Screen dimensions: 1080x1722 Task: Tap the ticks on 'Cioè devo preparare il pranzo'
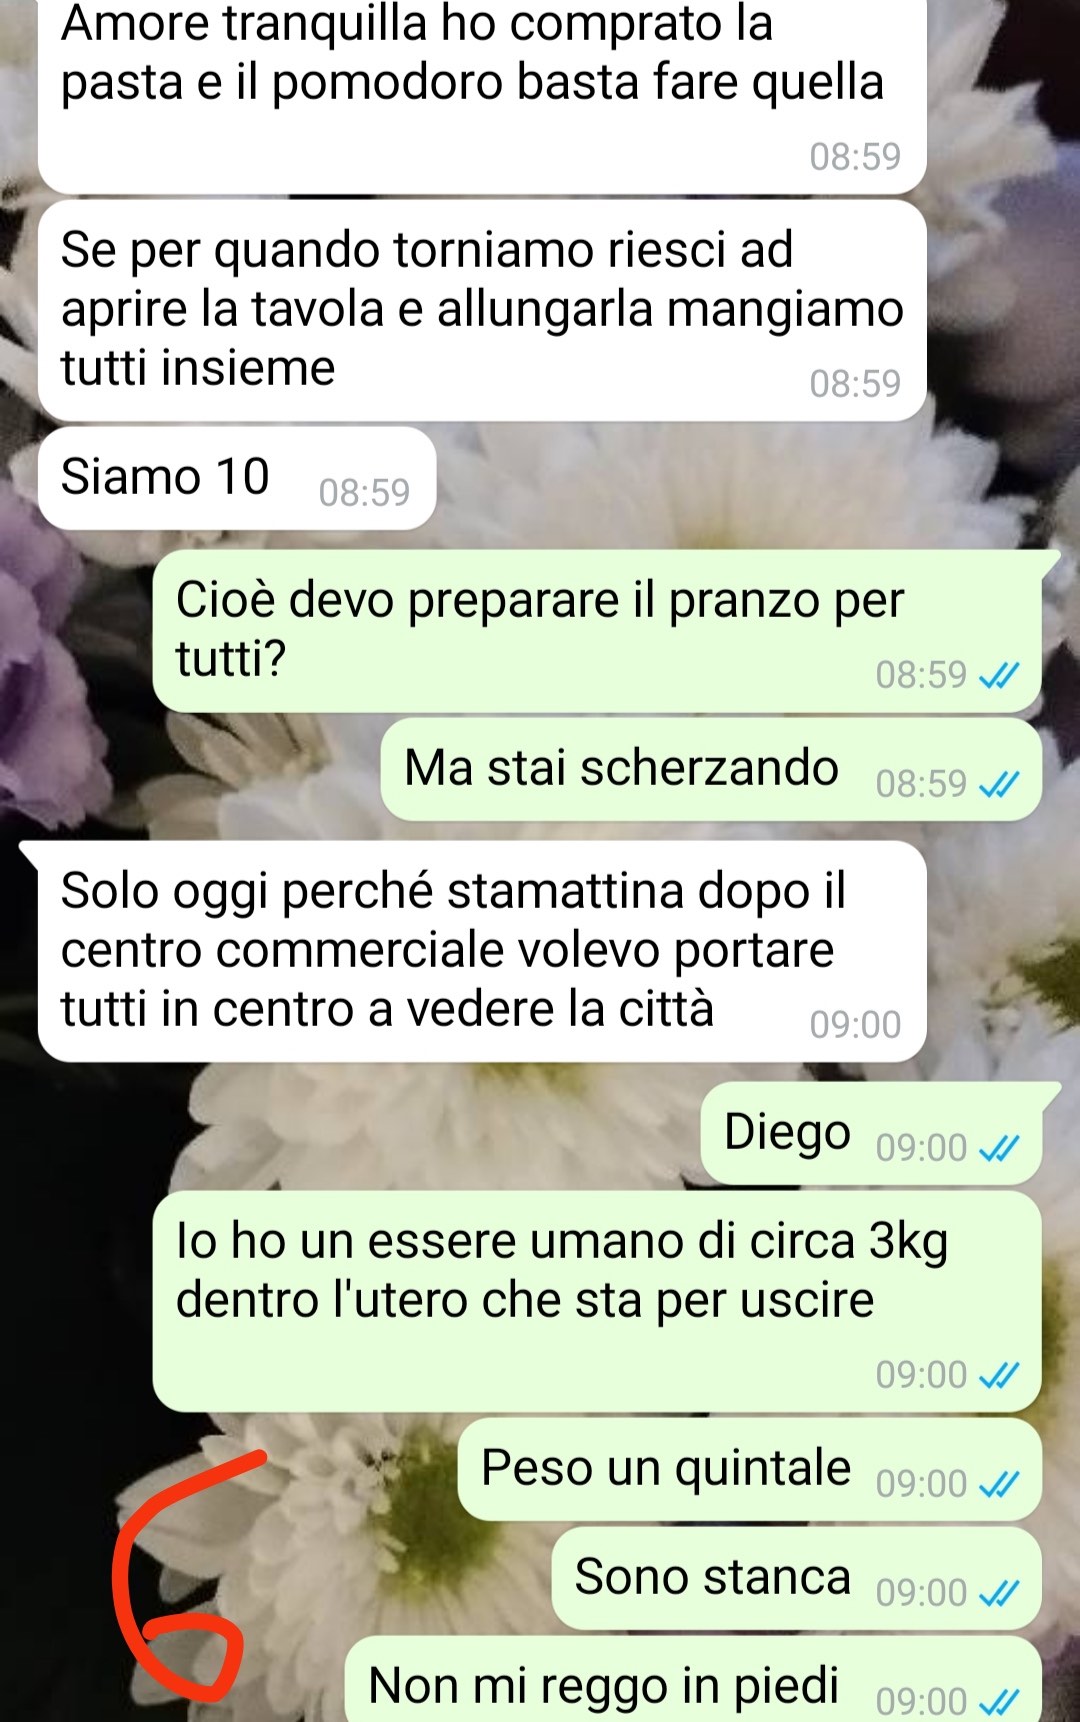click(998, 676)
